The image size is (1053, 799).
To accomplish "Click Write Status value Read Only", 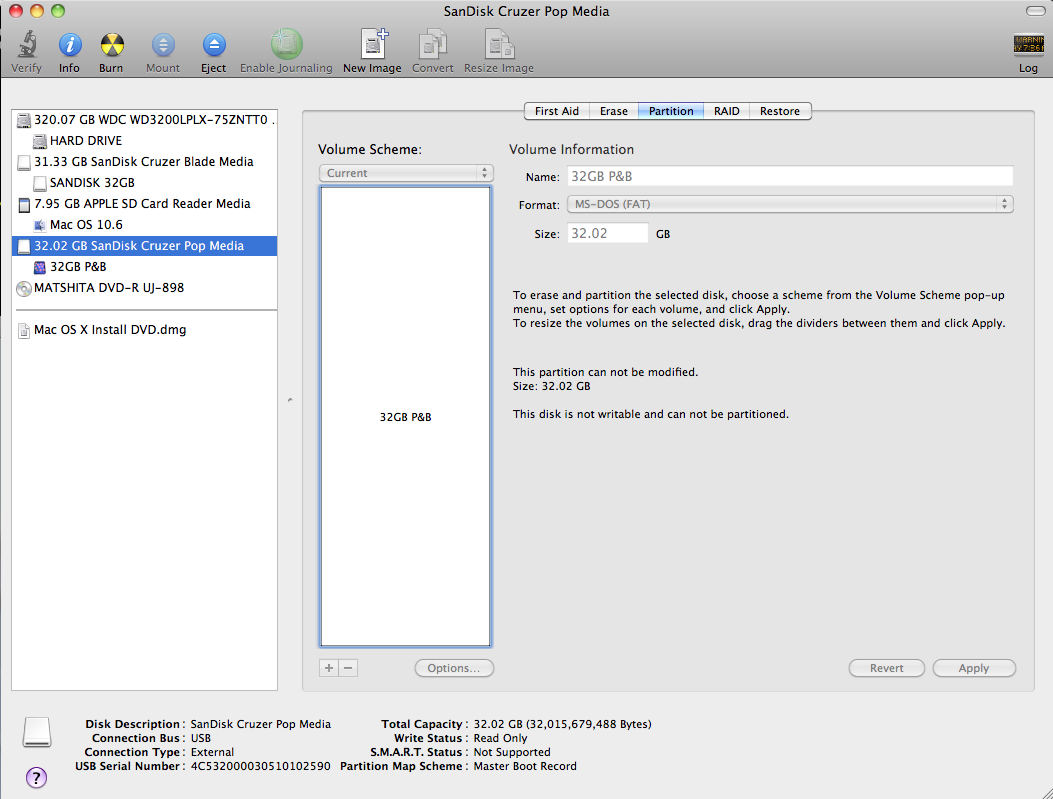I will (500, 738).
